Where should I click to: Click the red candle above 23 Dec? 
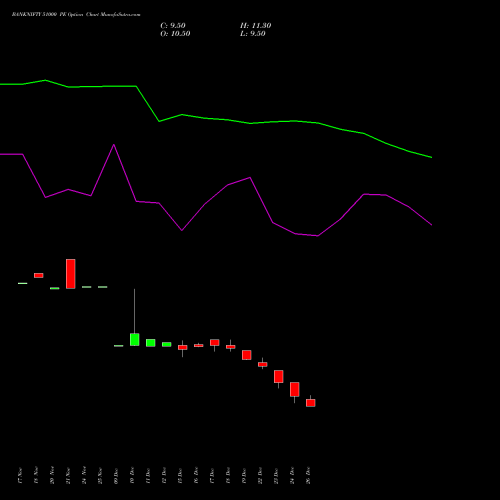tap(279, 376)
